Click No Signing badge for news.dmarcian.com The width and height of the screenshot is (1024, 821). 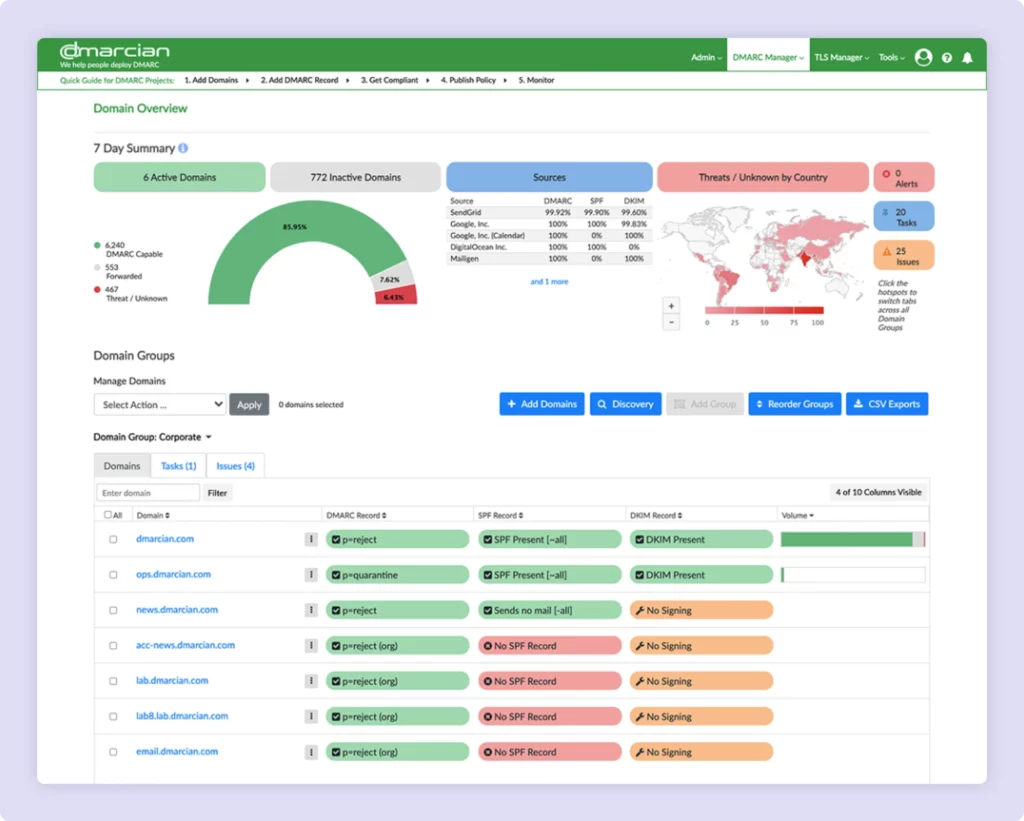click(x=701, y=610)
